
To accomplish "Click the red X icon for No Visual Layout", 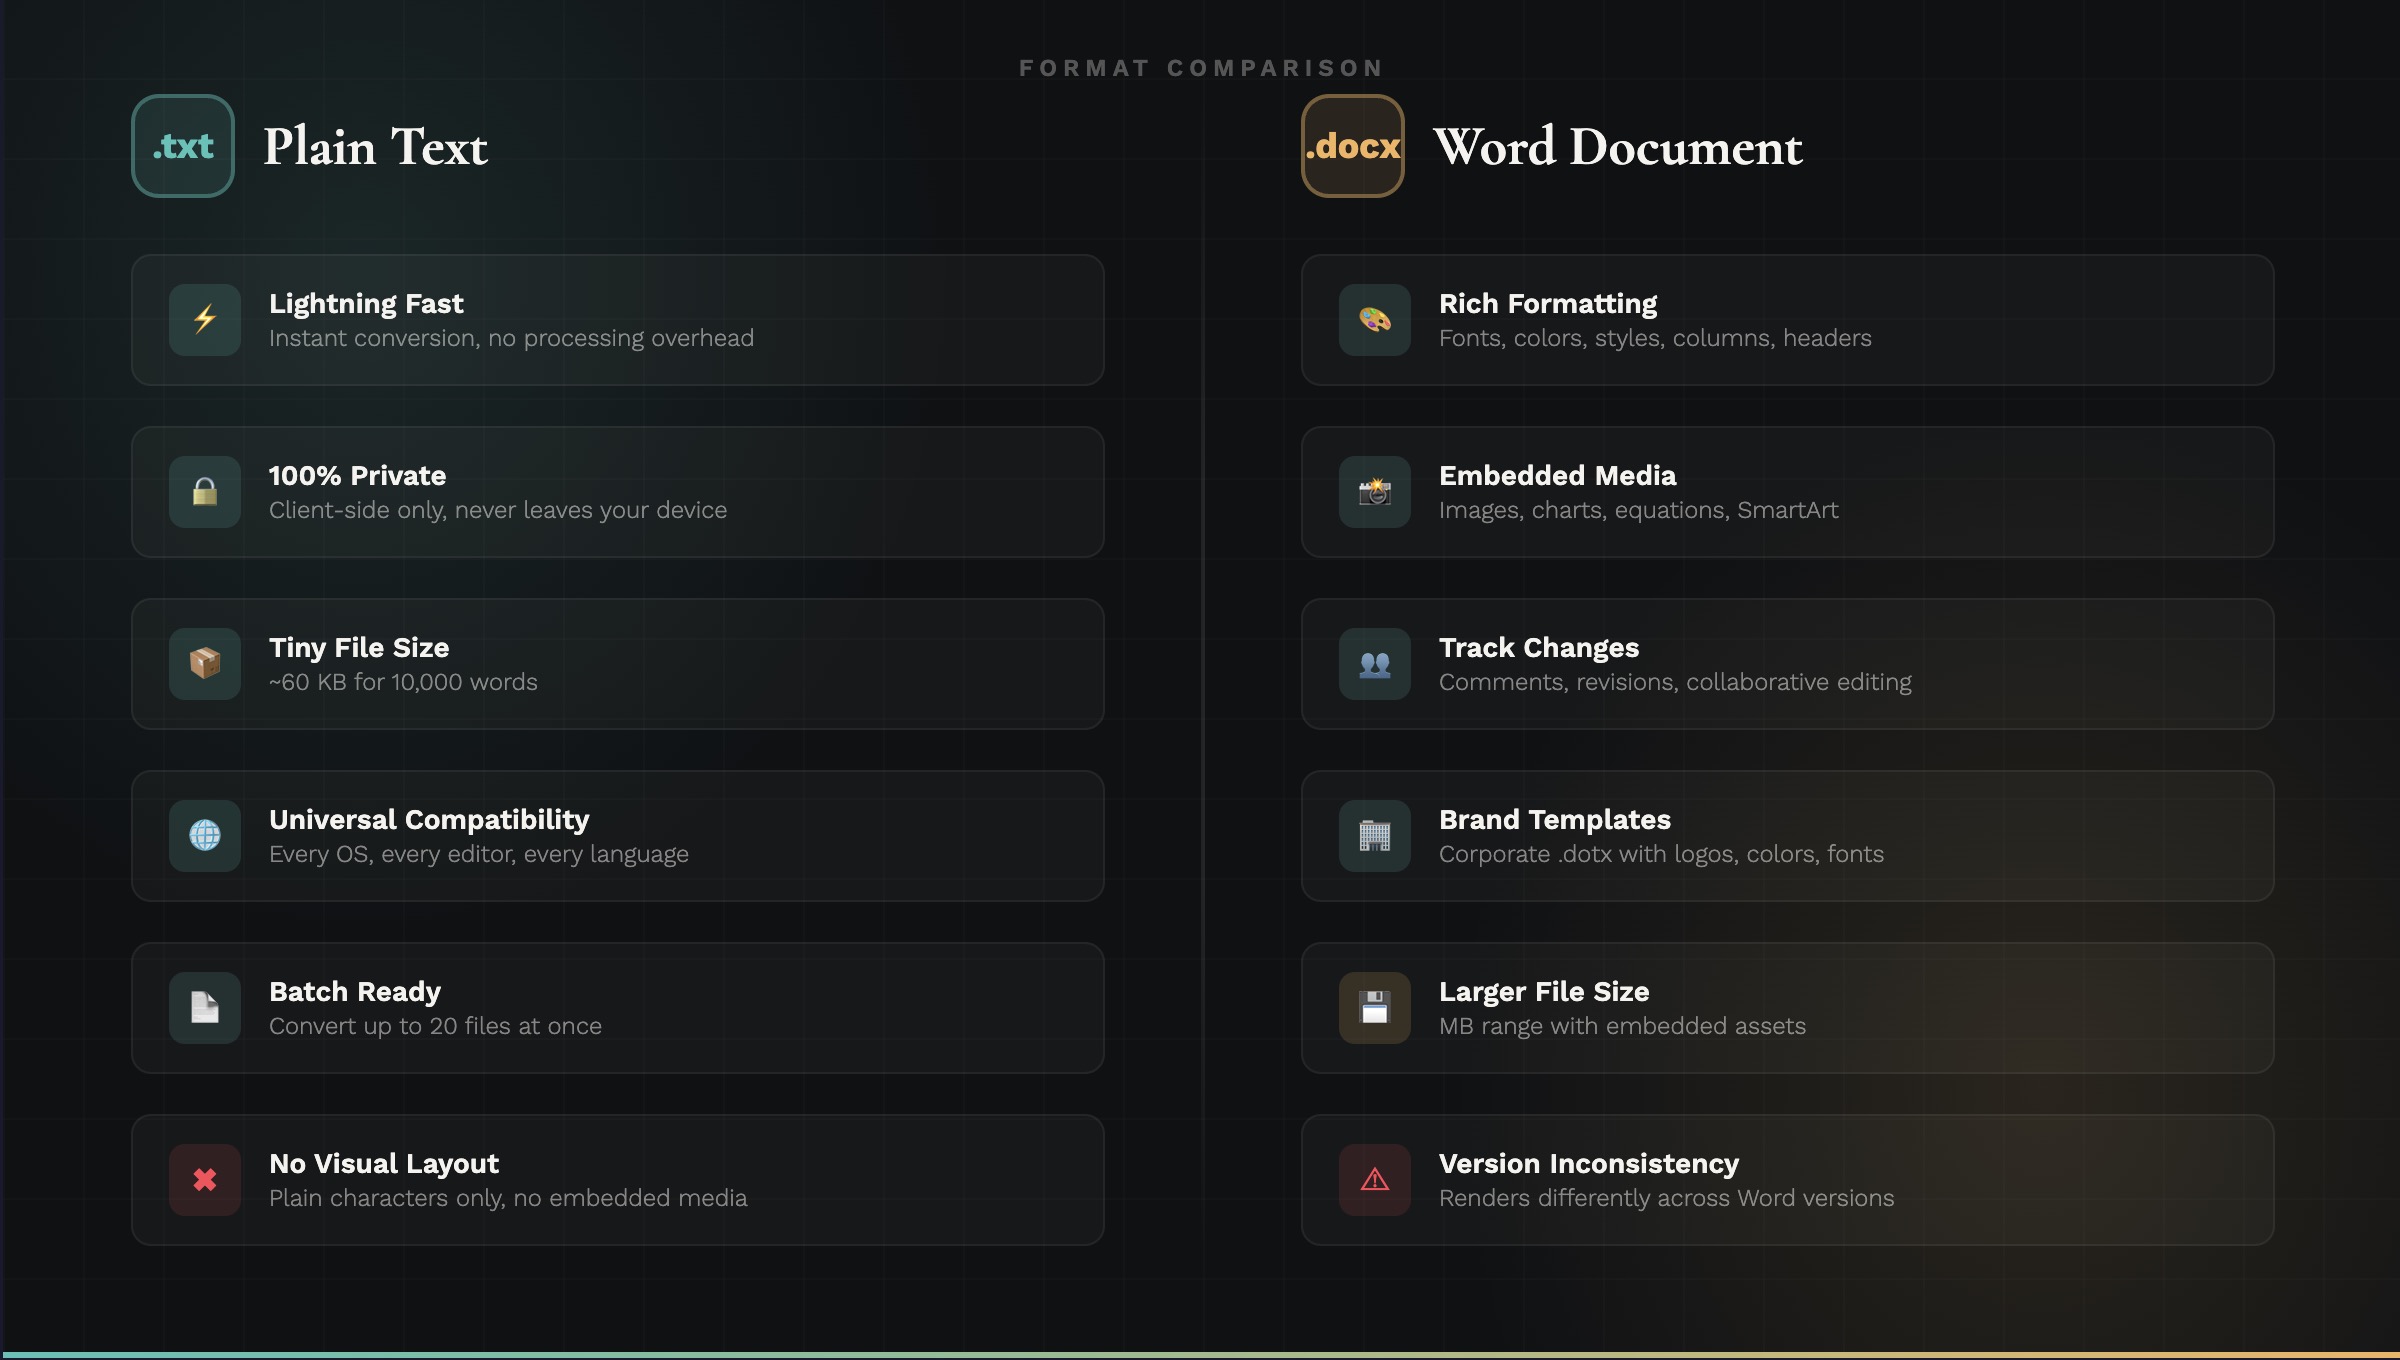I will 205,1180.
